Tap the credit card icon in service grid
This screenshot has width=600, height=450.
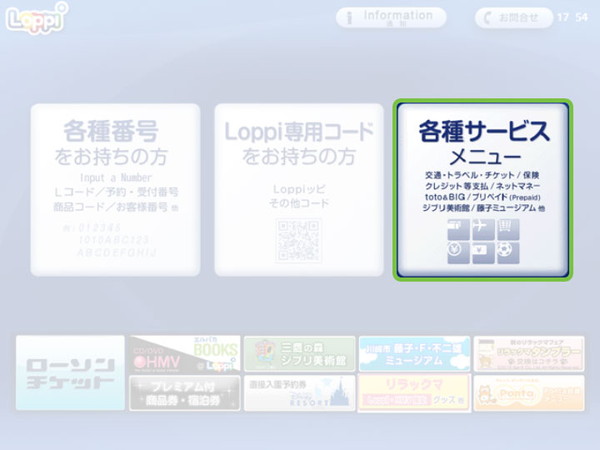point(458,230)
